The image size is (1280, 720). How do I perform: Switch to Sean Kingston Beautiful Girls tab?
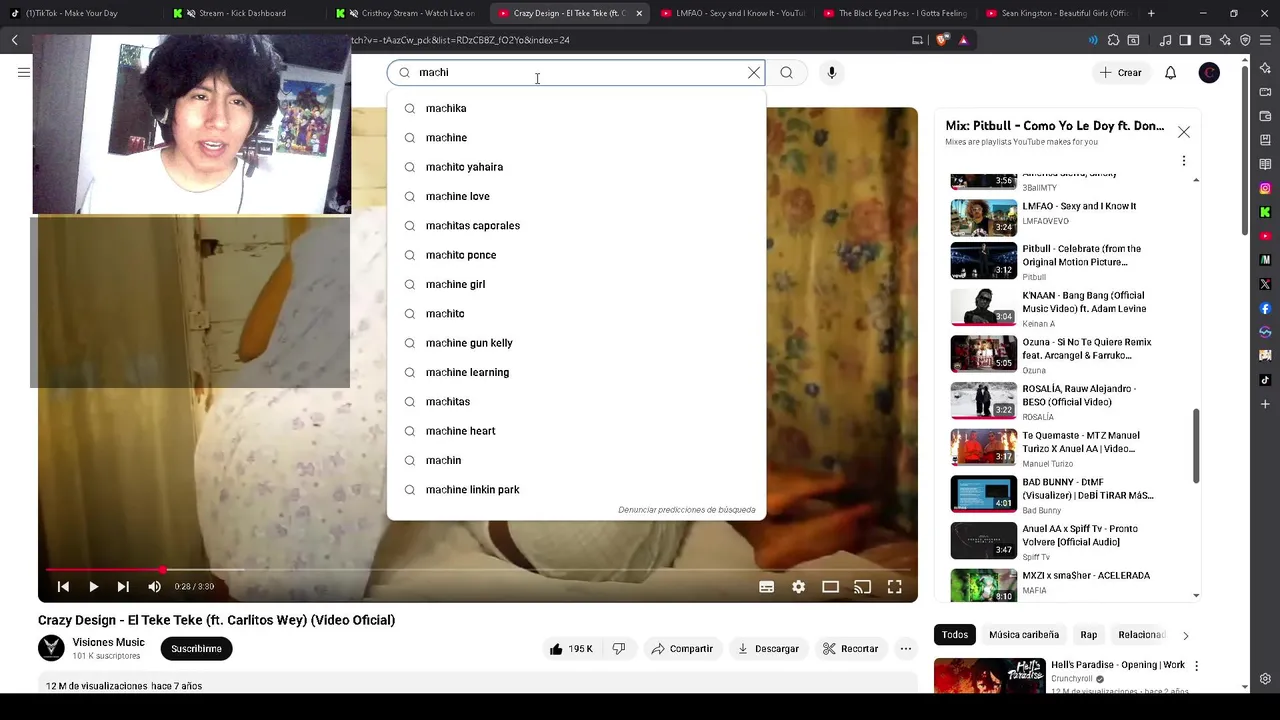pos(1057,13)
